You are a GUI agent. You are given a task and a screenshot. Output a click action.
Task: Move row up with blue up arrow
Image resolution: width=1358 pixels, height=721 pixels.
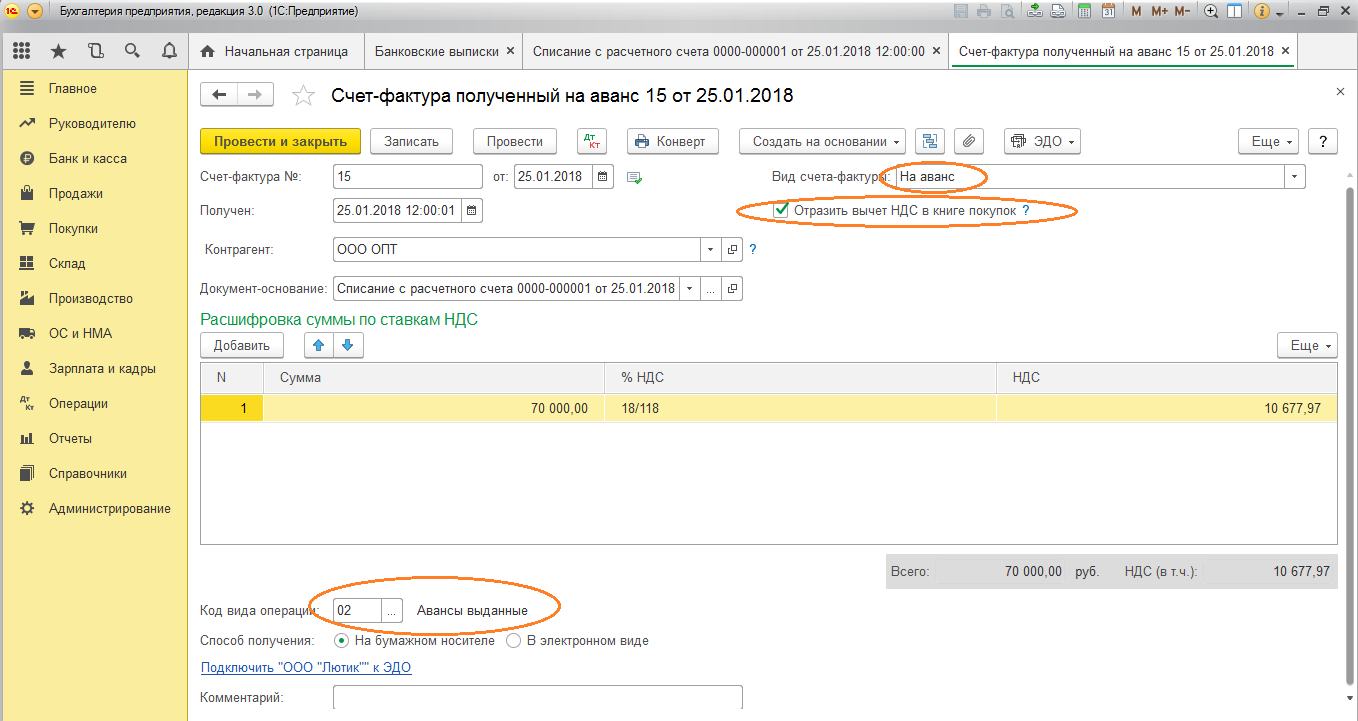[x=319, y=345]
